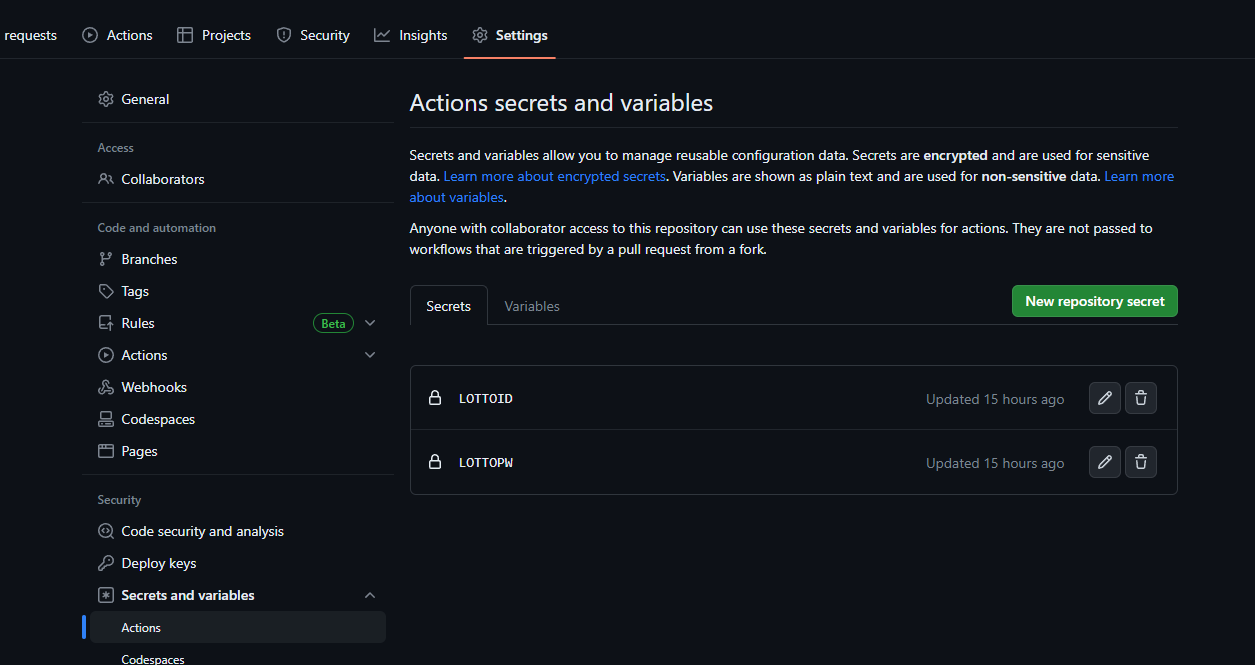Screen dimensions: 1255x665
Task: Switch to the Variables tab
Action: pos(531,306)
